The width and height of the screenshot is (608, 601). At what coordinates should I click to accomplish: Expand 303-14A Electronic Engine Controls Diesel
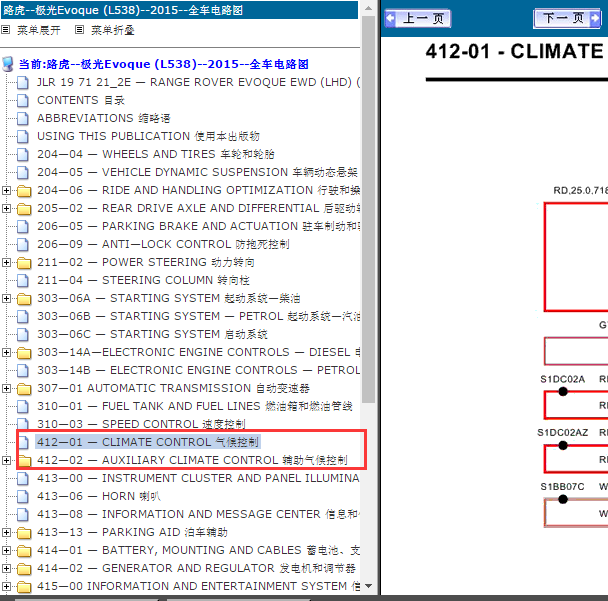(6, 352)
